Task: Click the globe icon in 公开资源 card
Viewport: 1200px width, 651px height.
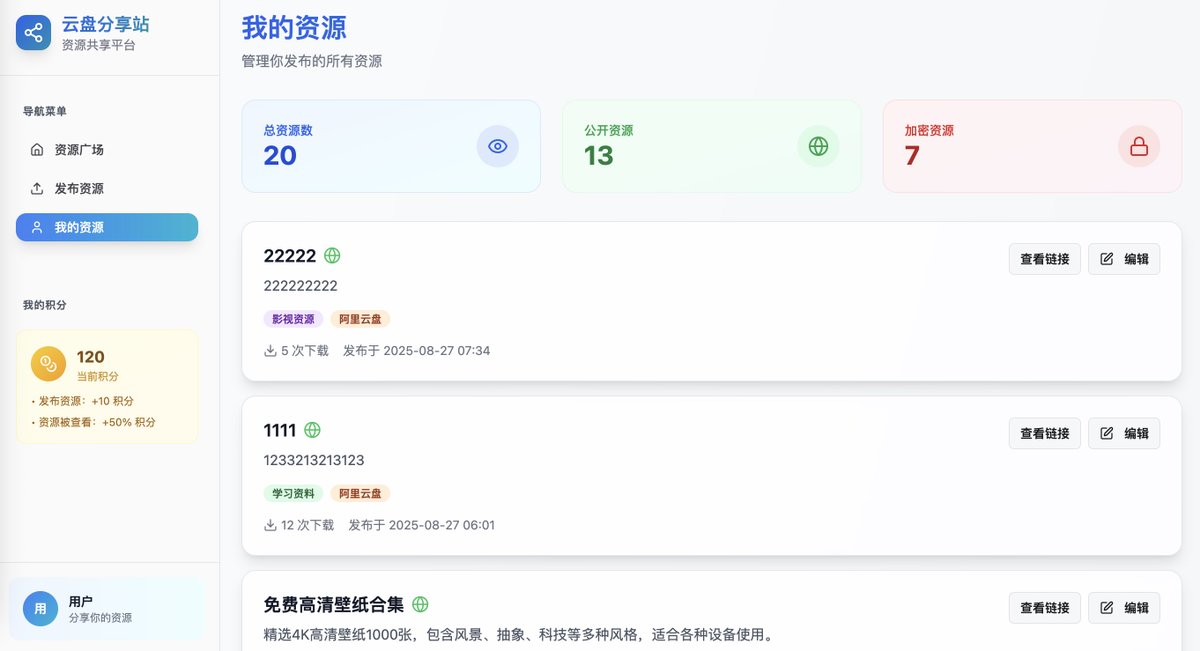Action: (x=818, y=146)
